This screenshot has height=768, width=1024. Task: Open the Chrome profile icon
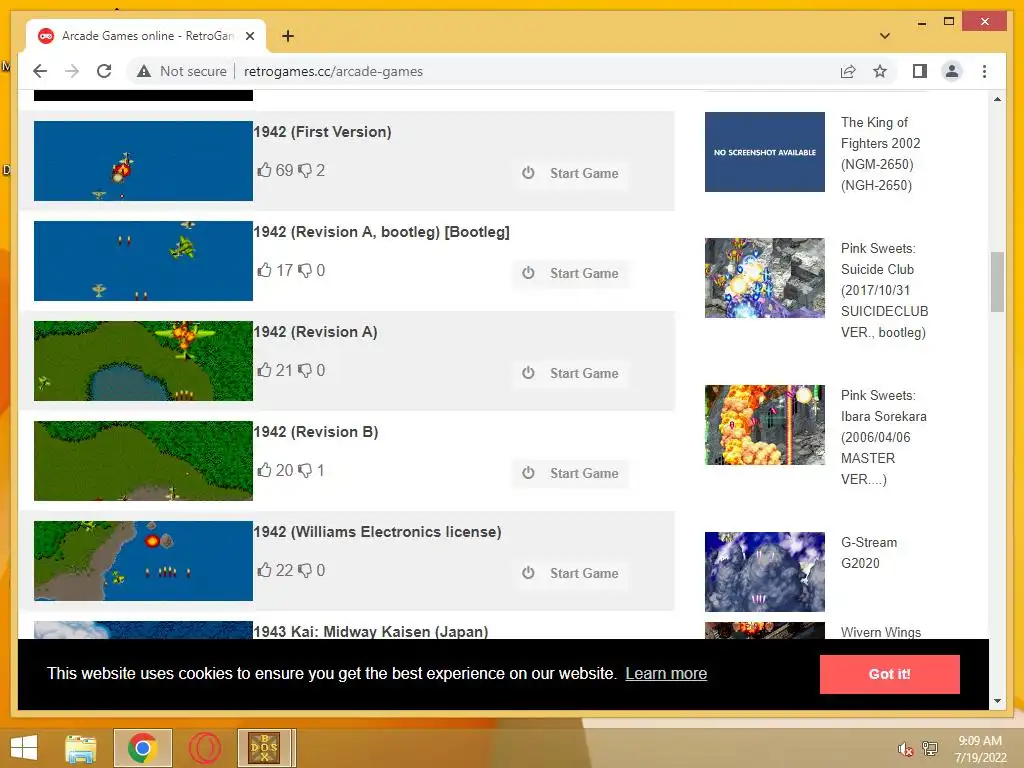[952, 71]
